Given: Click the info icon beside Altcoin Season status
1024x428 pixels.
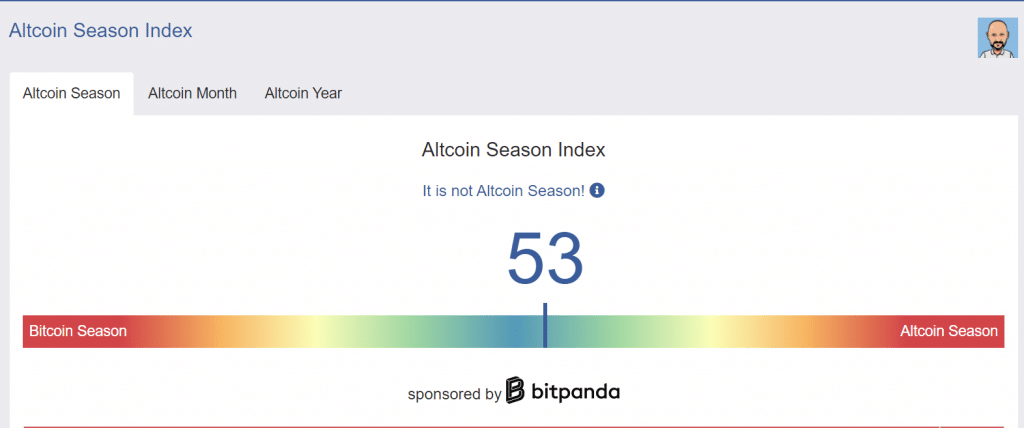Looking at the screenshot, I should pyautogui.click(x=597, y=191).
